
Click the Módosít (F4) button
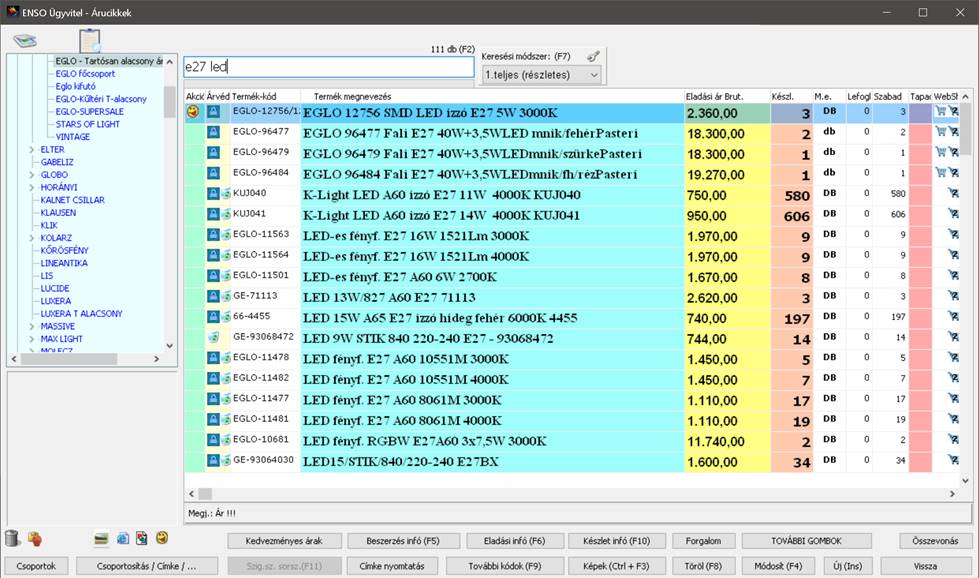777,566
